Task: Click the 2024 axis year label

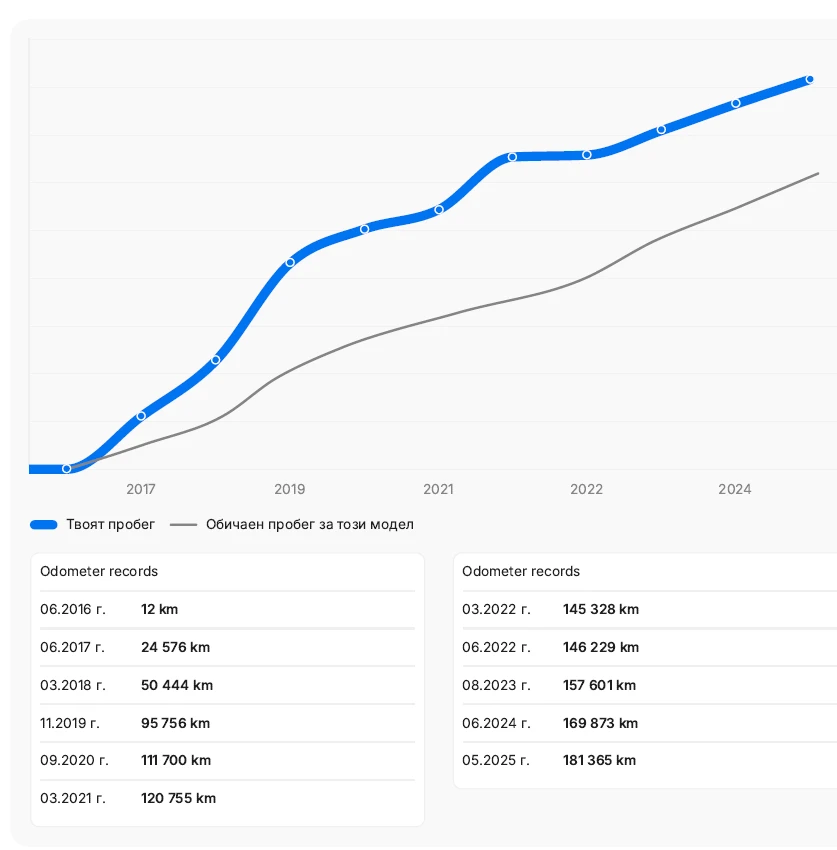Action: tap(735, 489)
